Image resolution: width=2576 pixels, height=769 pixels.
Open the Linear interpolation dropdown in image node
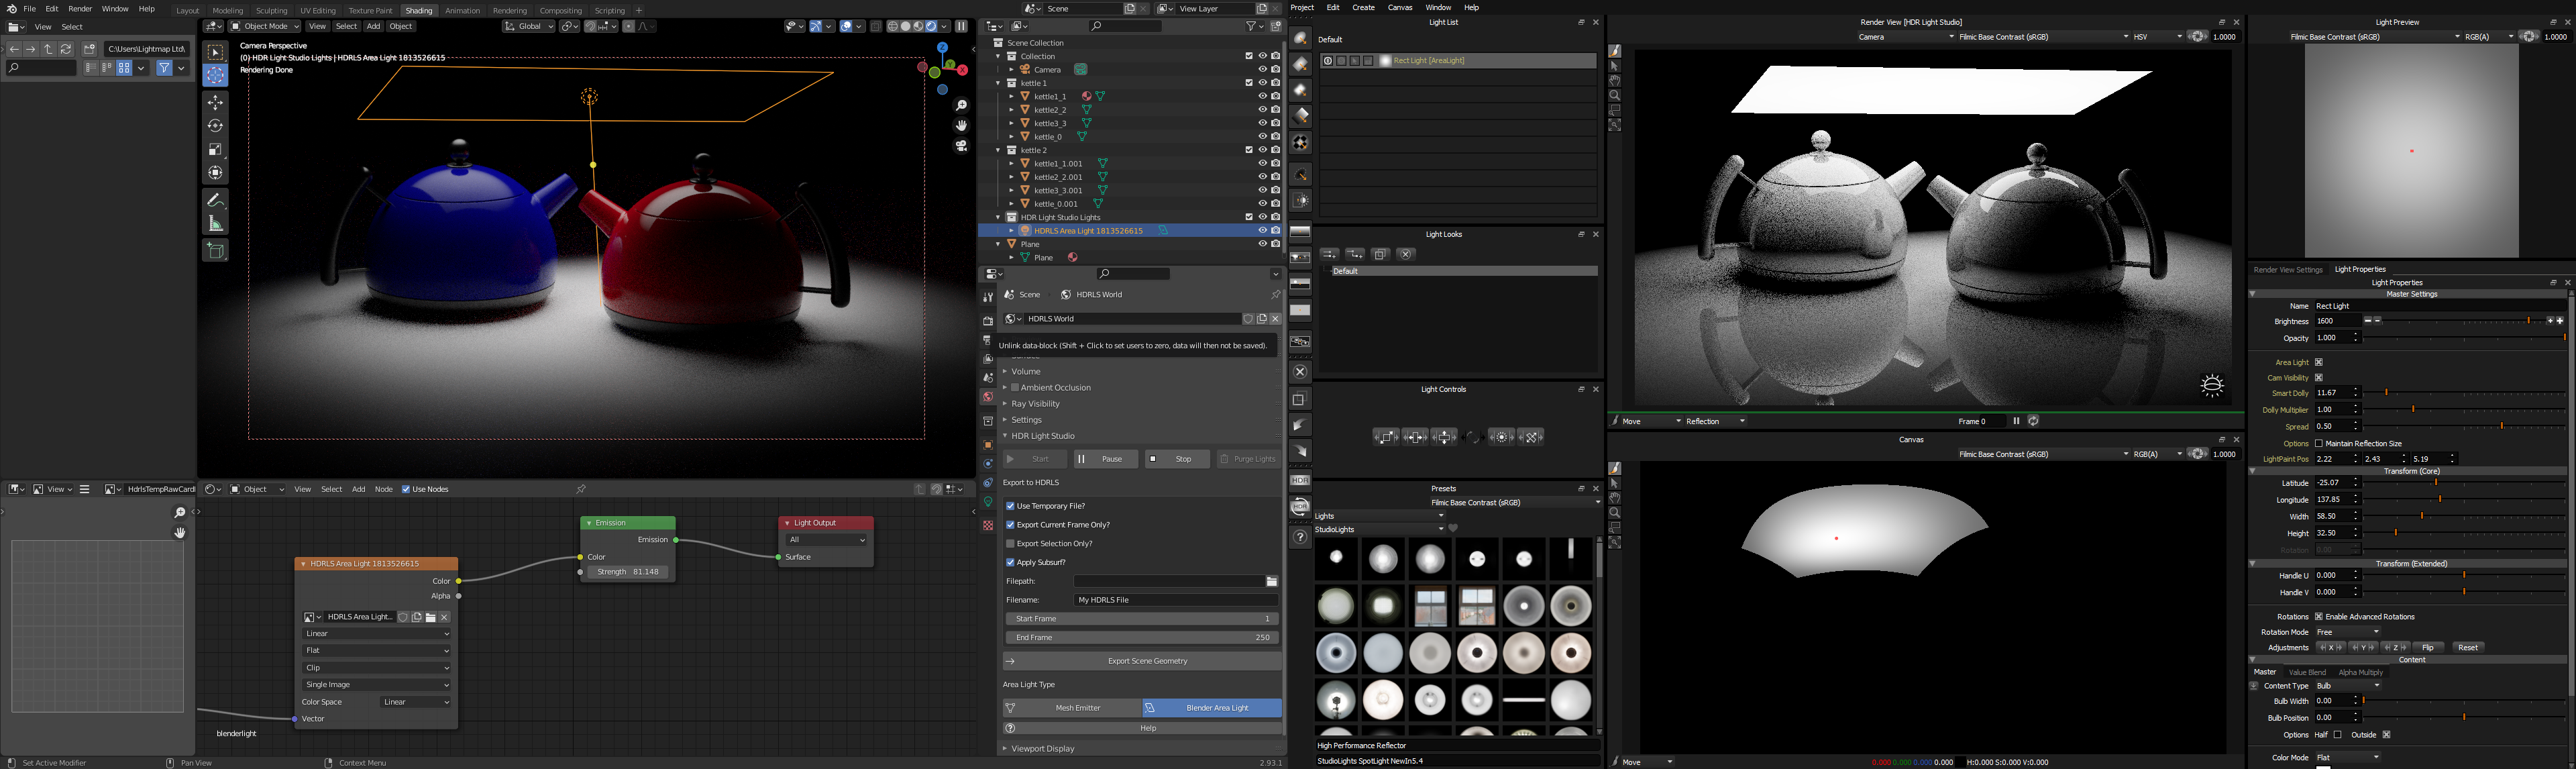(x=377, y=634)
